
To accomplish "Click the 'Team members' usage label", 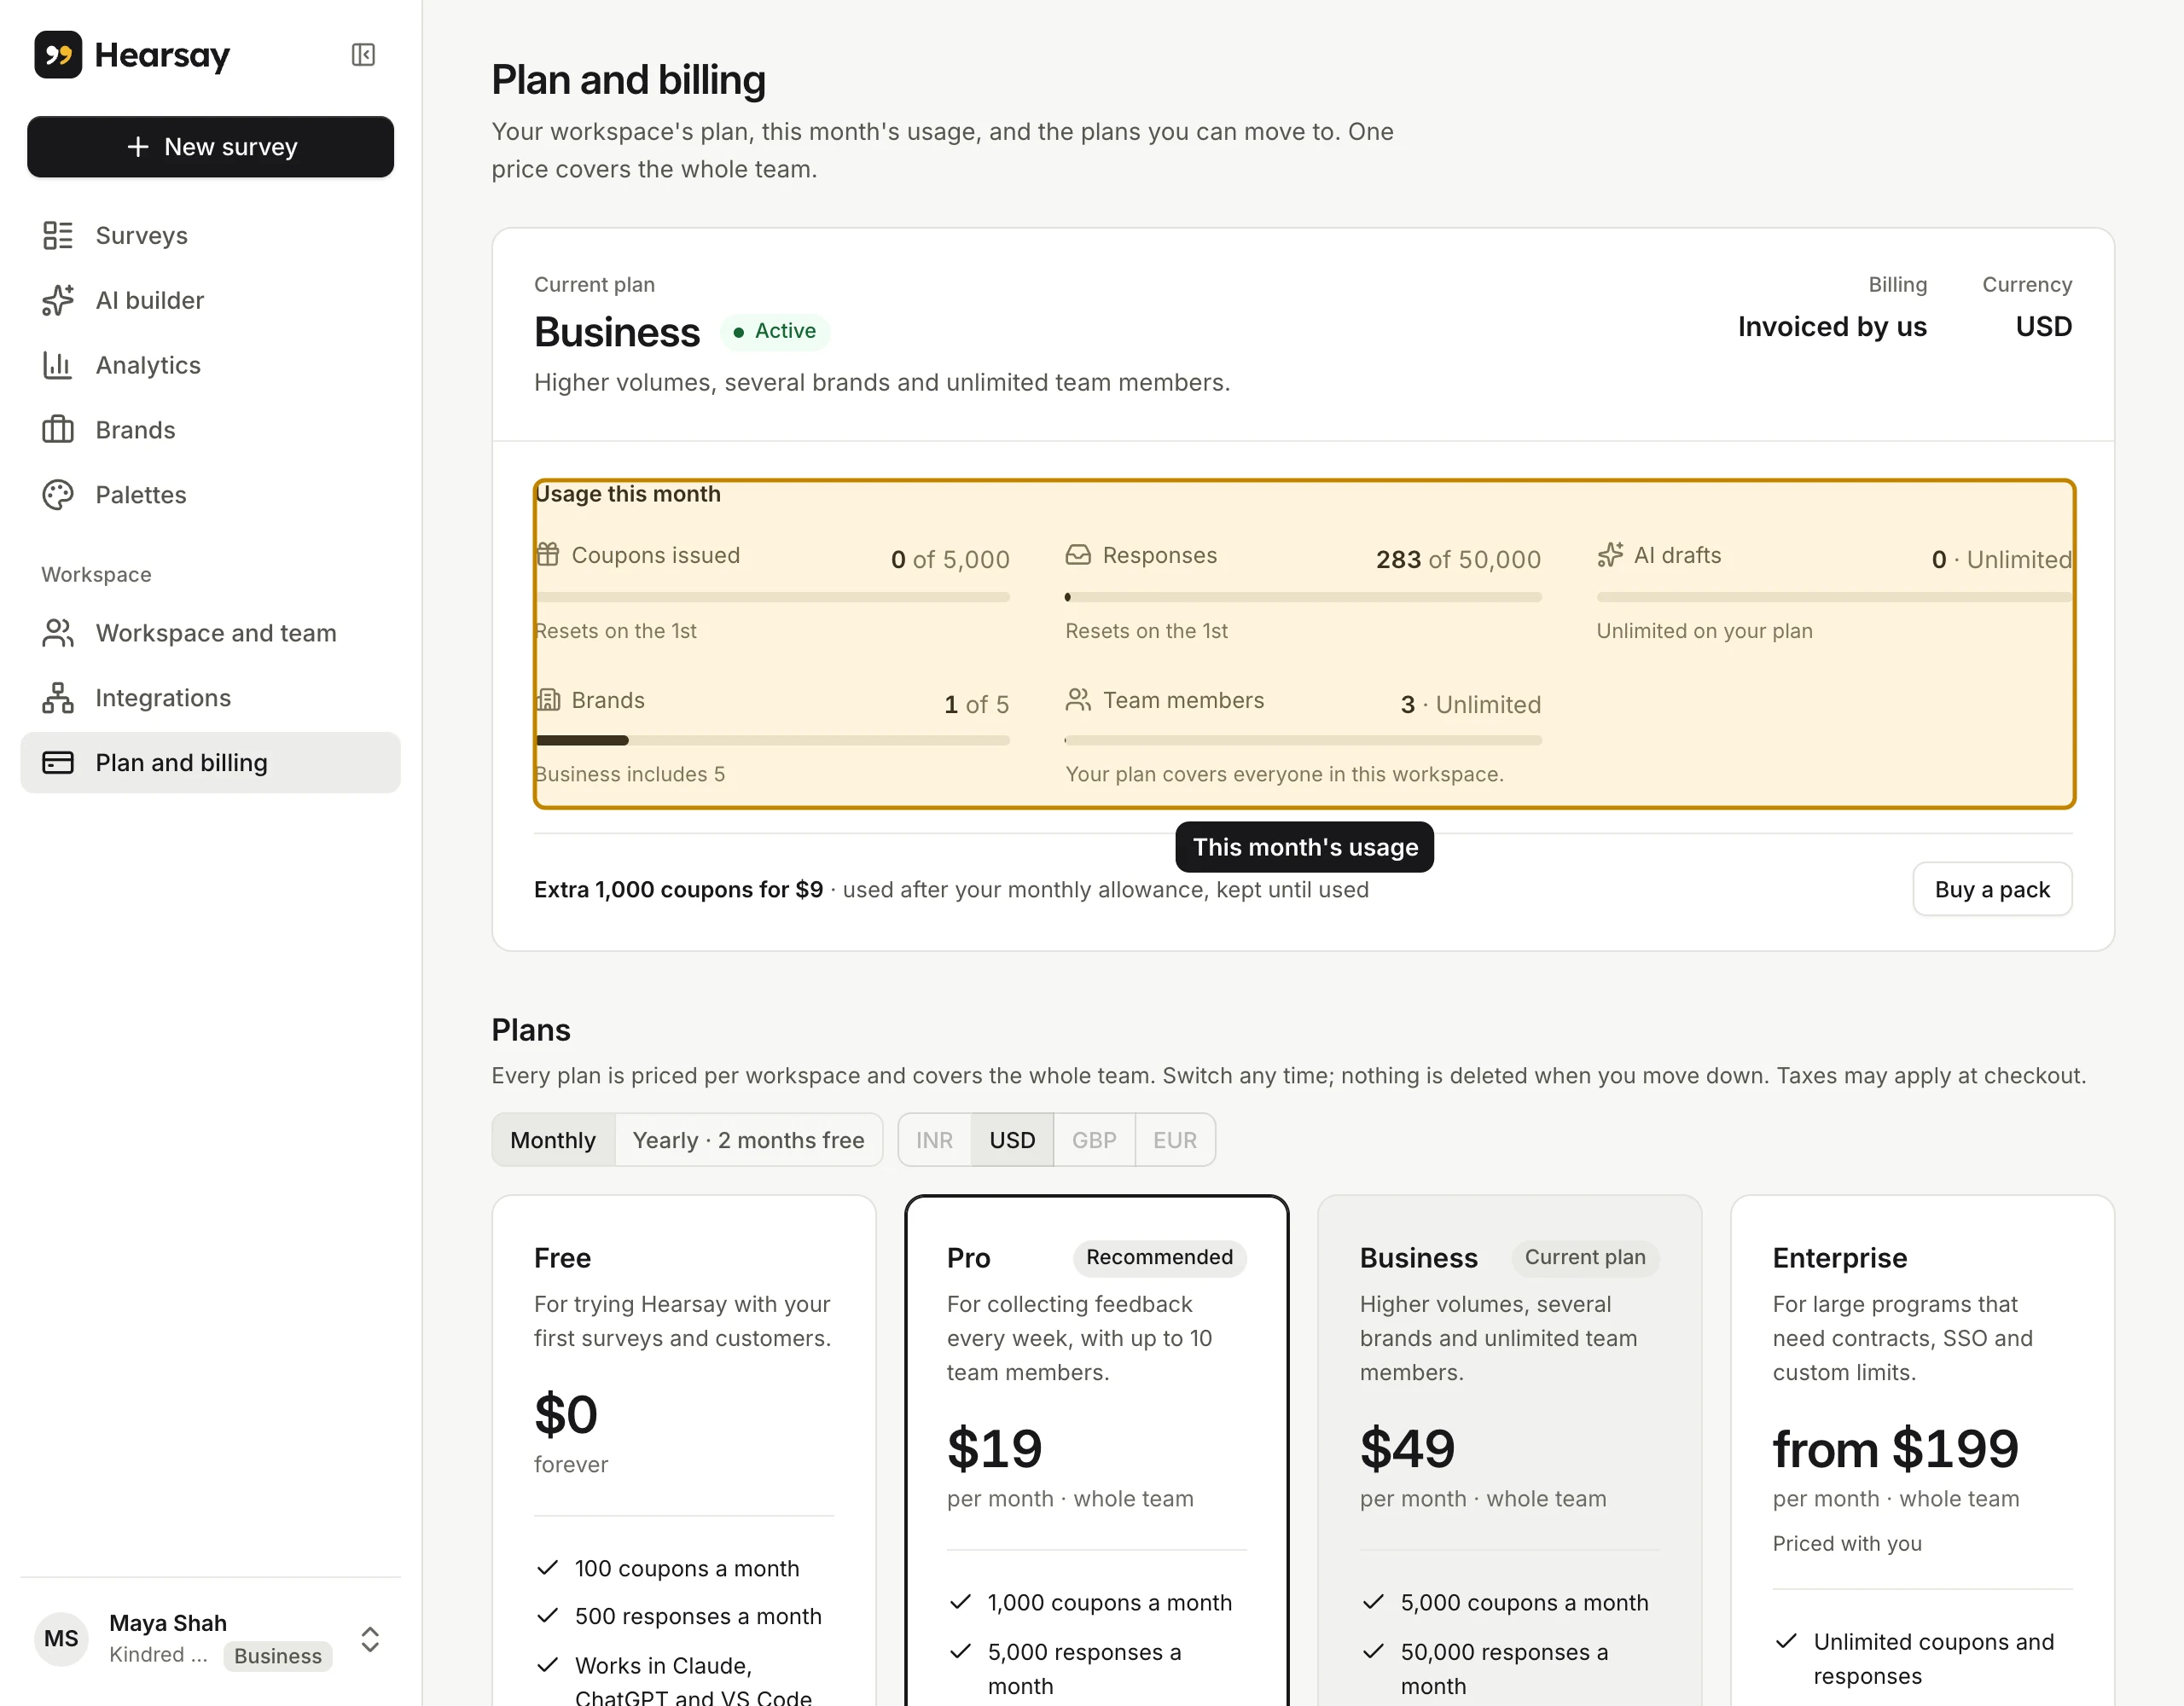I will 1183,700.
